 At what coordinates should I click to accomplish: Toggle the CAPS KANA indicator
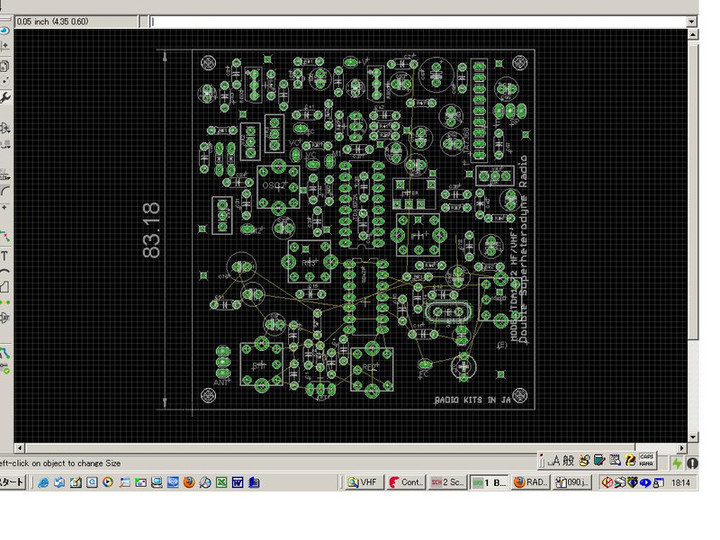coord(647,459)
